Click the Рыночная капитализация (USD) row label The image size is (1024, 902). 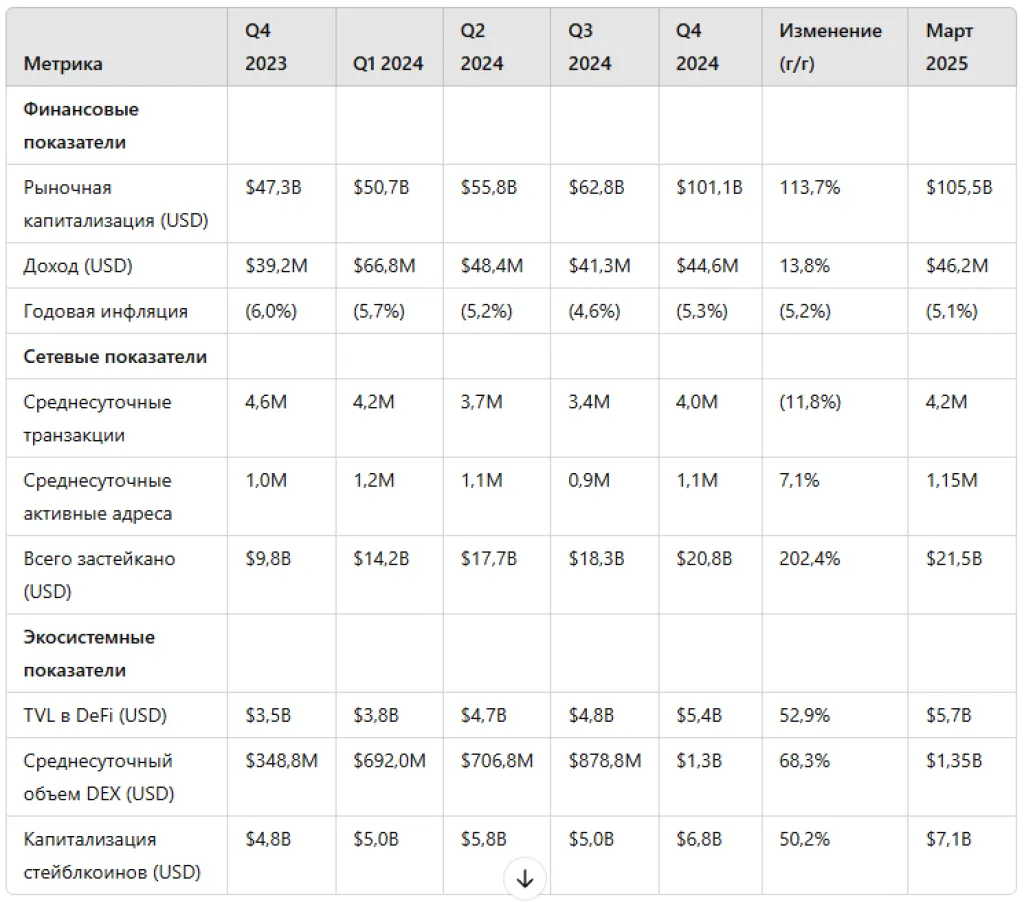point(115,204)
